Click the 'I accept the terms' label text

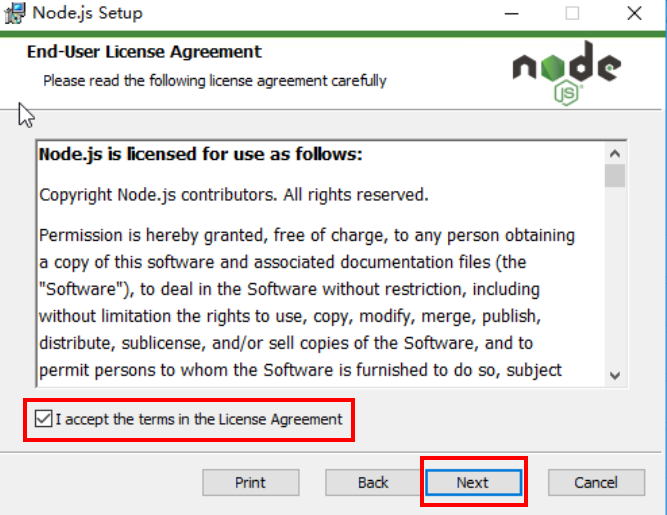(199, 419)
